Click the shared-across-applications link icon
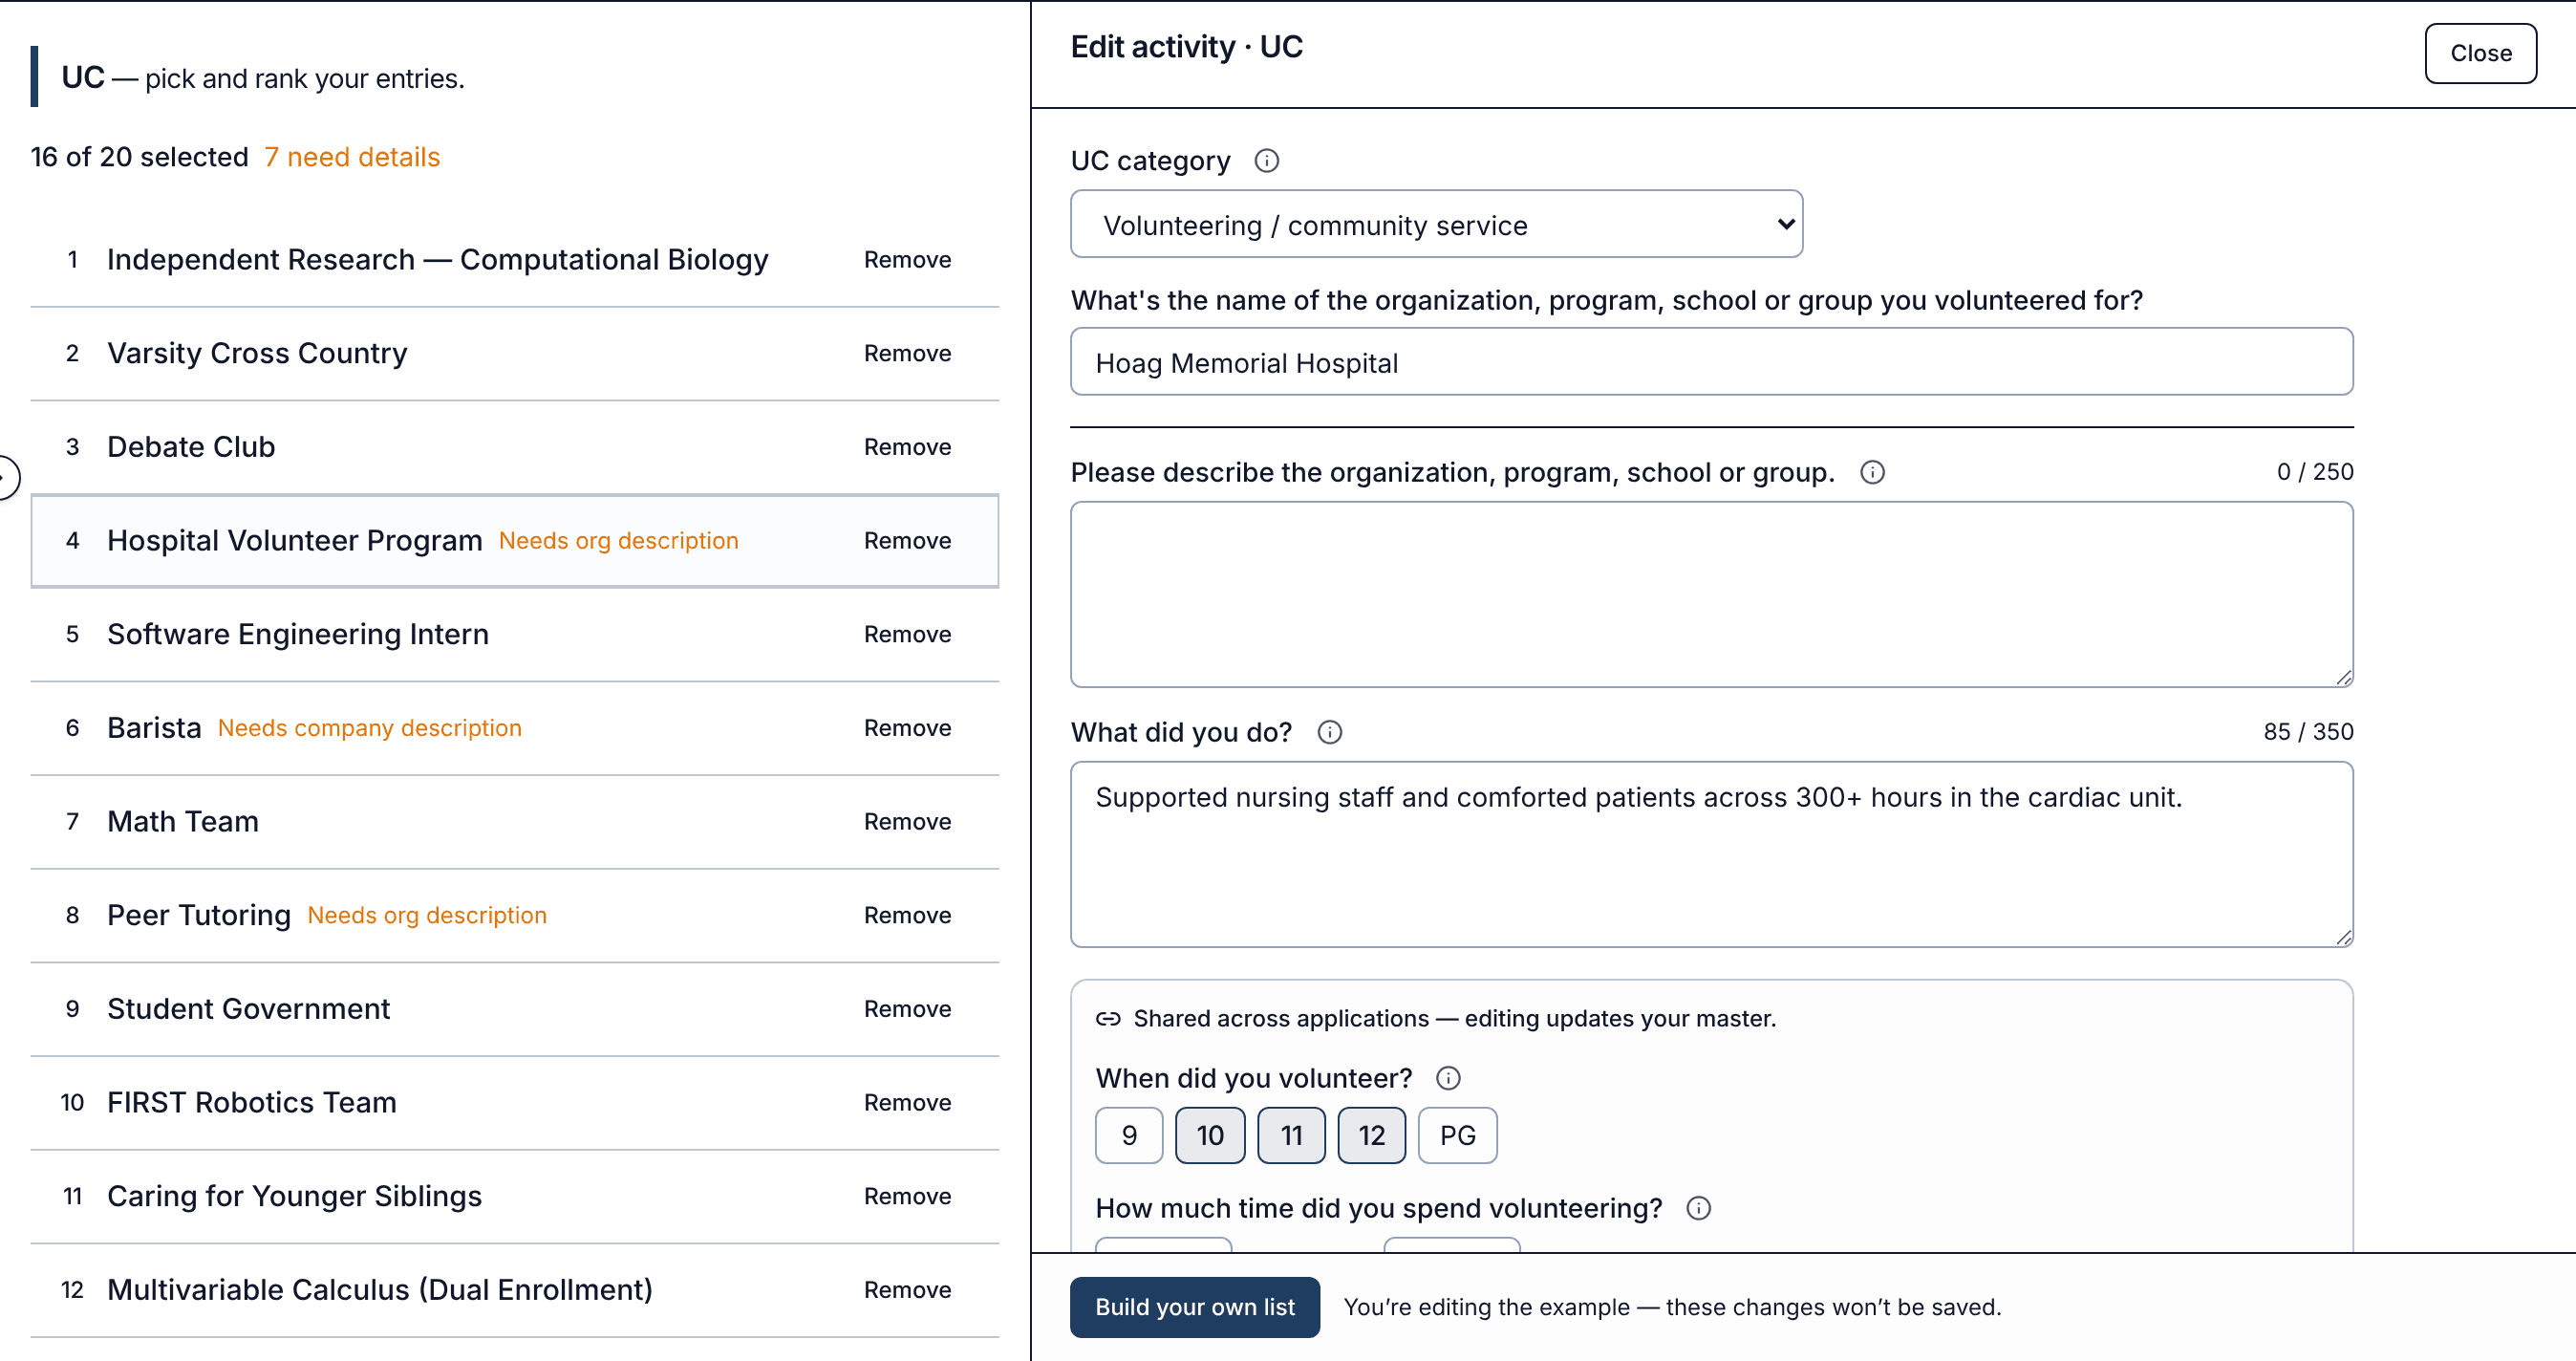The height and width of the screenshot is (1361, 2576). pyautogui.click(x=1108, y=1018)
